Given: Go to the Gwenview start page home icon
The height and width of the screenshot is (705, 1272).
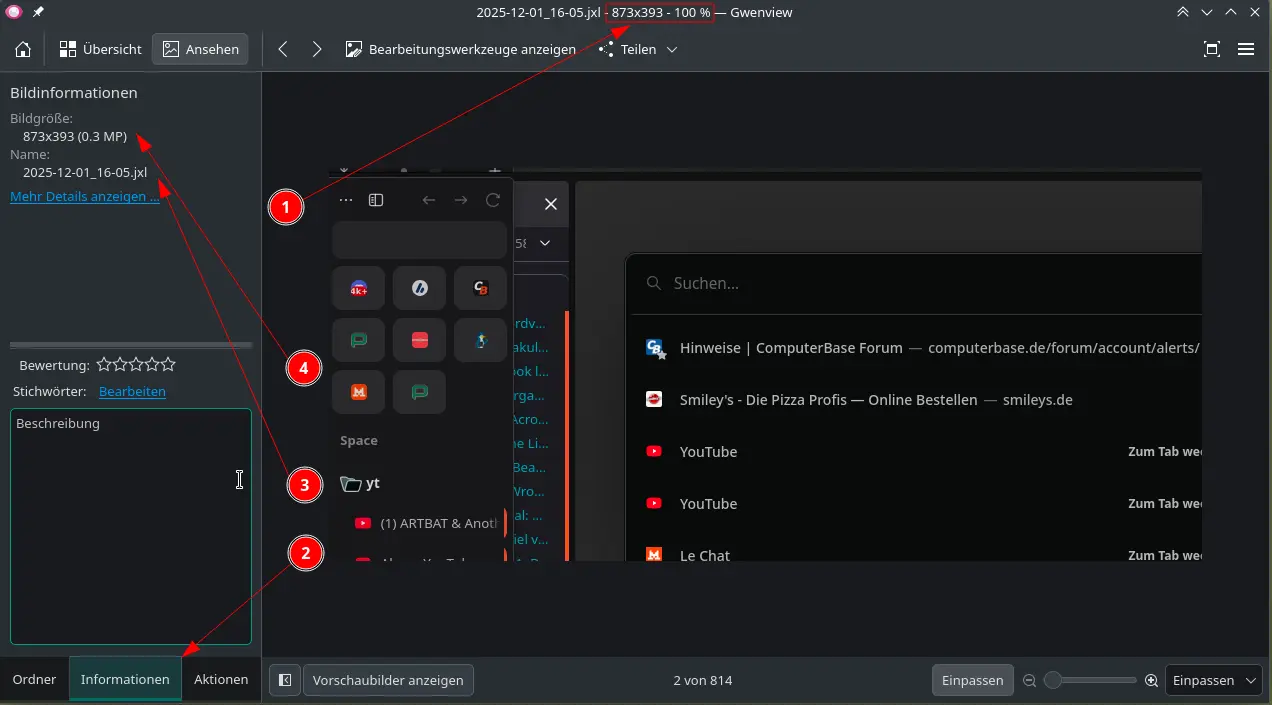Looking at the screenshot, I should [23, 49].
